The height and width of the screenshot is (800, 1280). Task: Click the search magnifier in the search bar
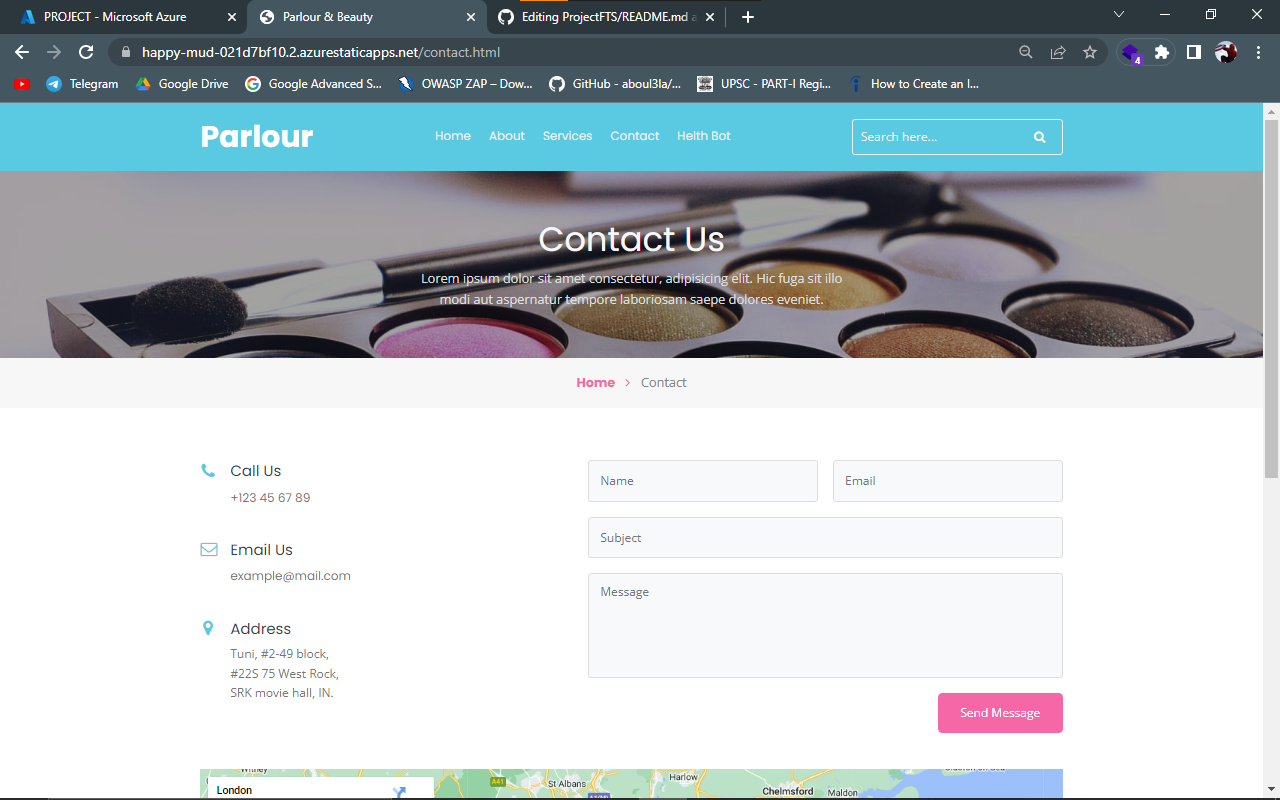[1039, 136]
